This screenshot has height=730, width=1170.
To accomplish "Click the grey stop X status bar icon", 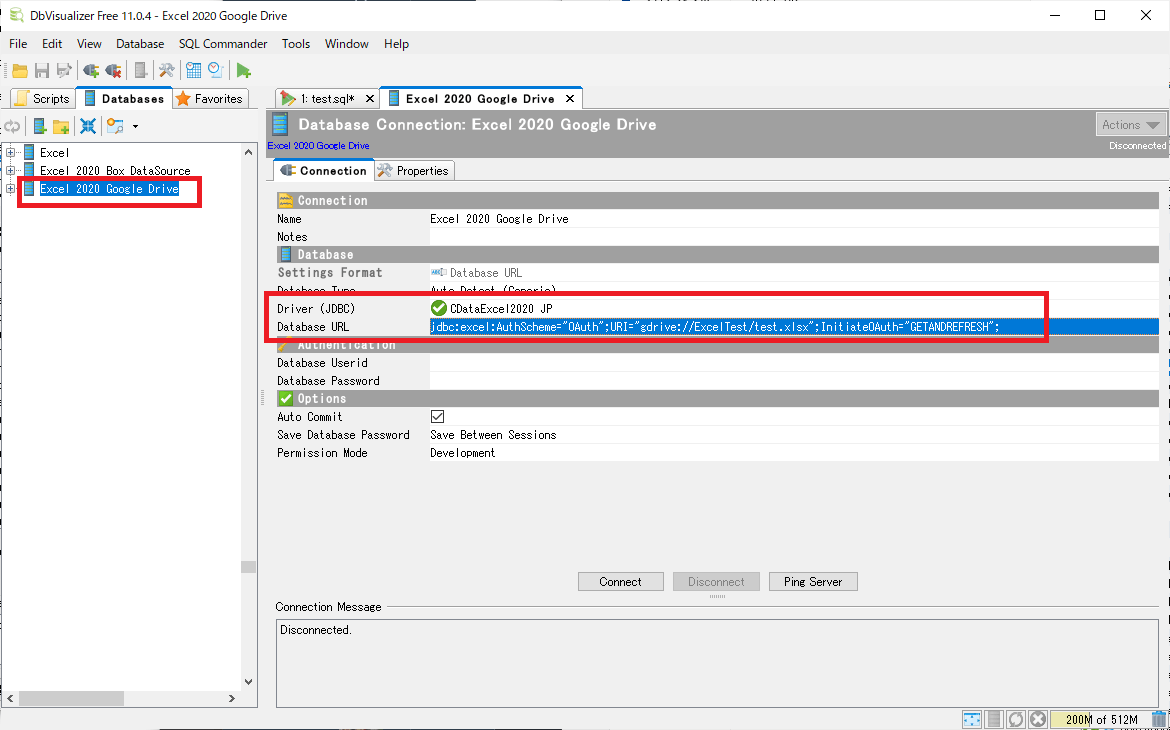I will 1038,720.
